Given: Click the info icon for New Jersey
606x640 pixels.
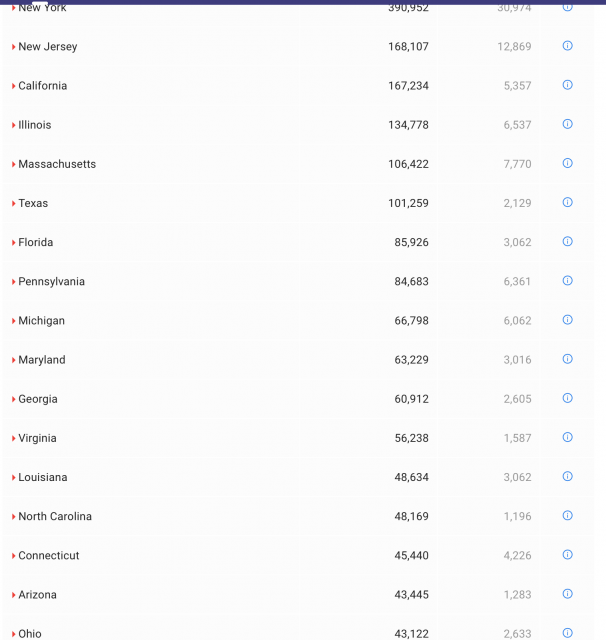Looking at the screenshot, I should coord(567,46).
